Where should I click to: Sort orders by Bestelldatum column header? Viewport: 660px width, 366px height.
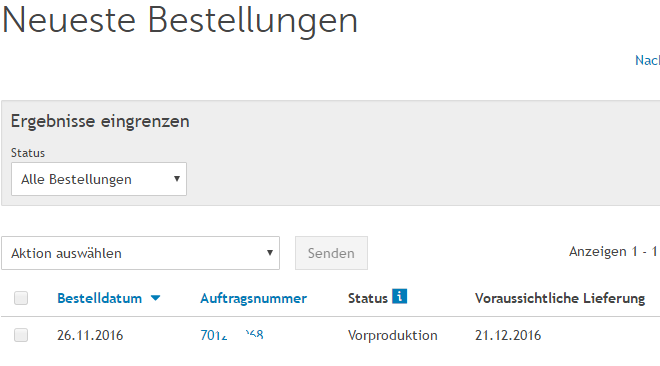tap(99, 298)
